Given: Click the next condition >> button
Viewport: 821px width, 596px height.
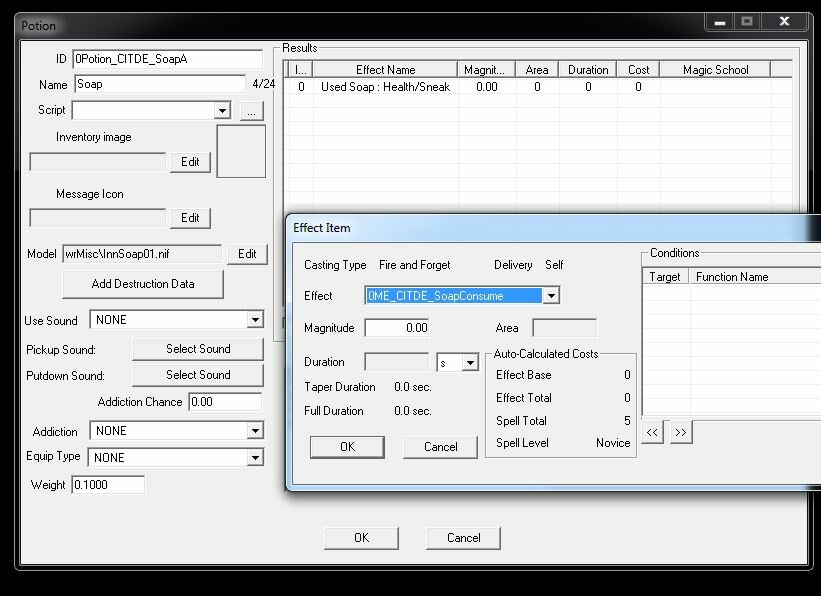Looking at the screenshot, I should coord(681,432).
